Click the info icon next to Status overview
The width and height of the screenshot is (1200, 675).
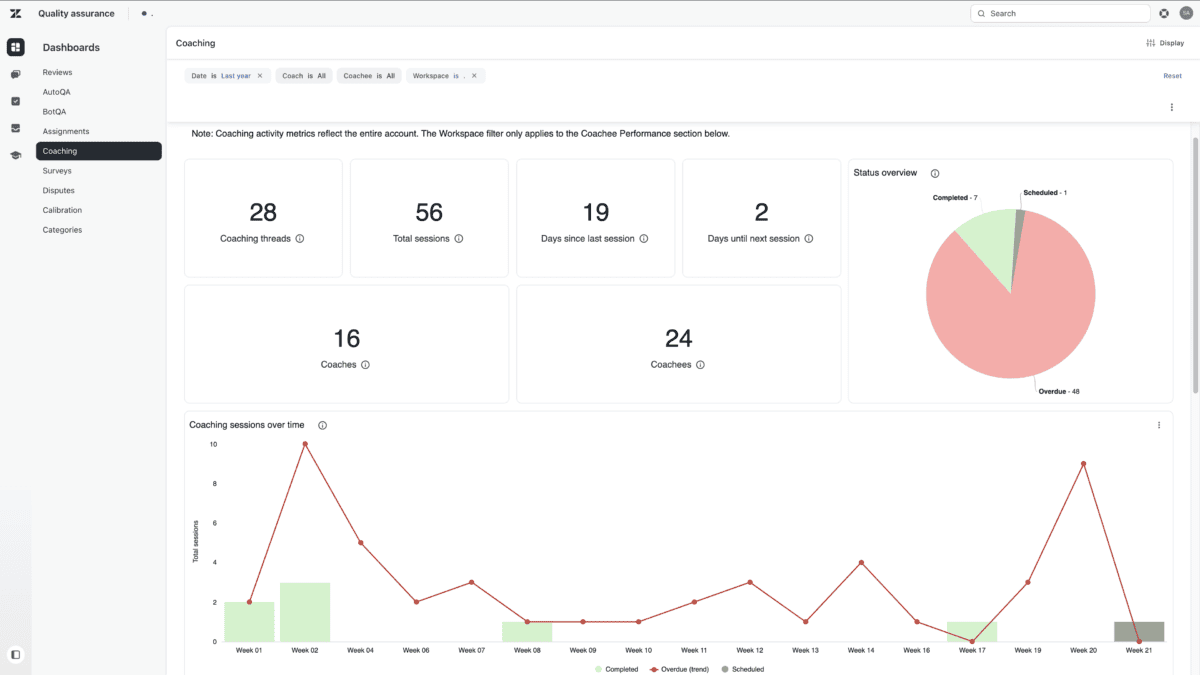point(935,173)
